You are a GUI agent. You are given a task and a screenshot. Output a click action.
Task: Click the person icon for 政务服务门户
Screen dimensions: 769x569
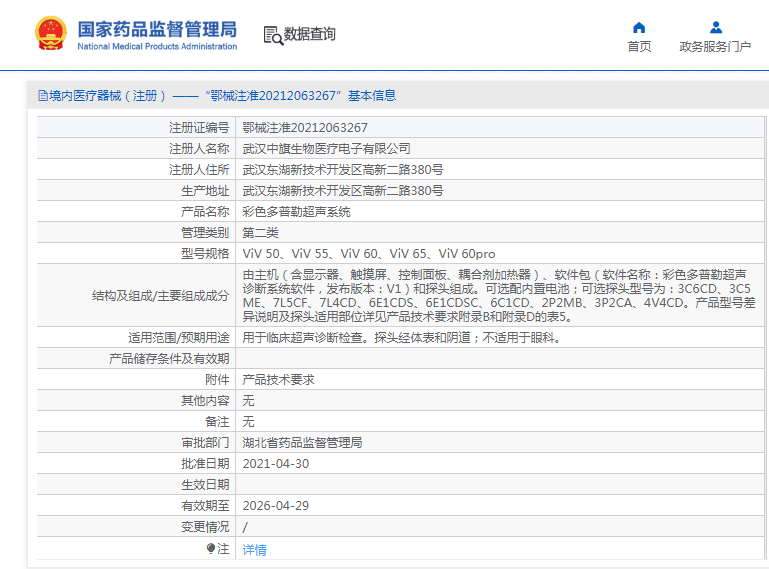(x=715, y=27)
